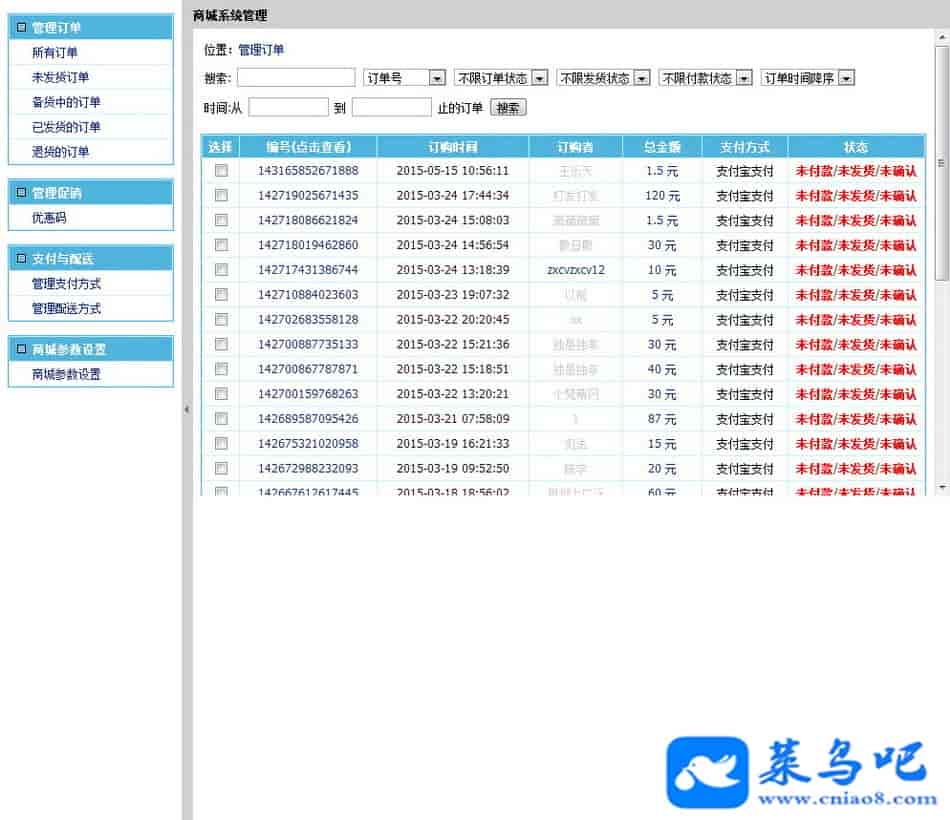Screen dimensions: 950x820
Task: Focus the 到 end date field
Action: tap(391, 108)
